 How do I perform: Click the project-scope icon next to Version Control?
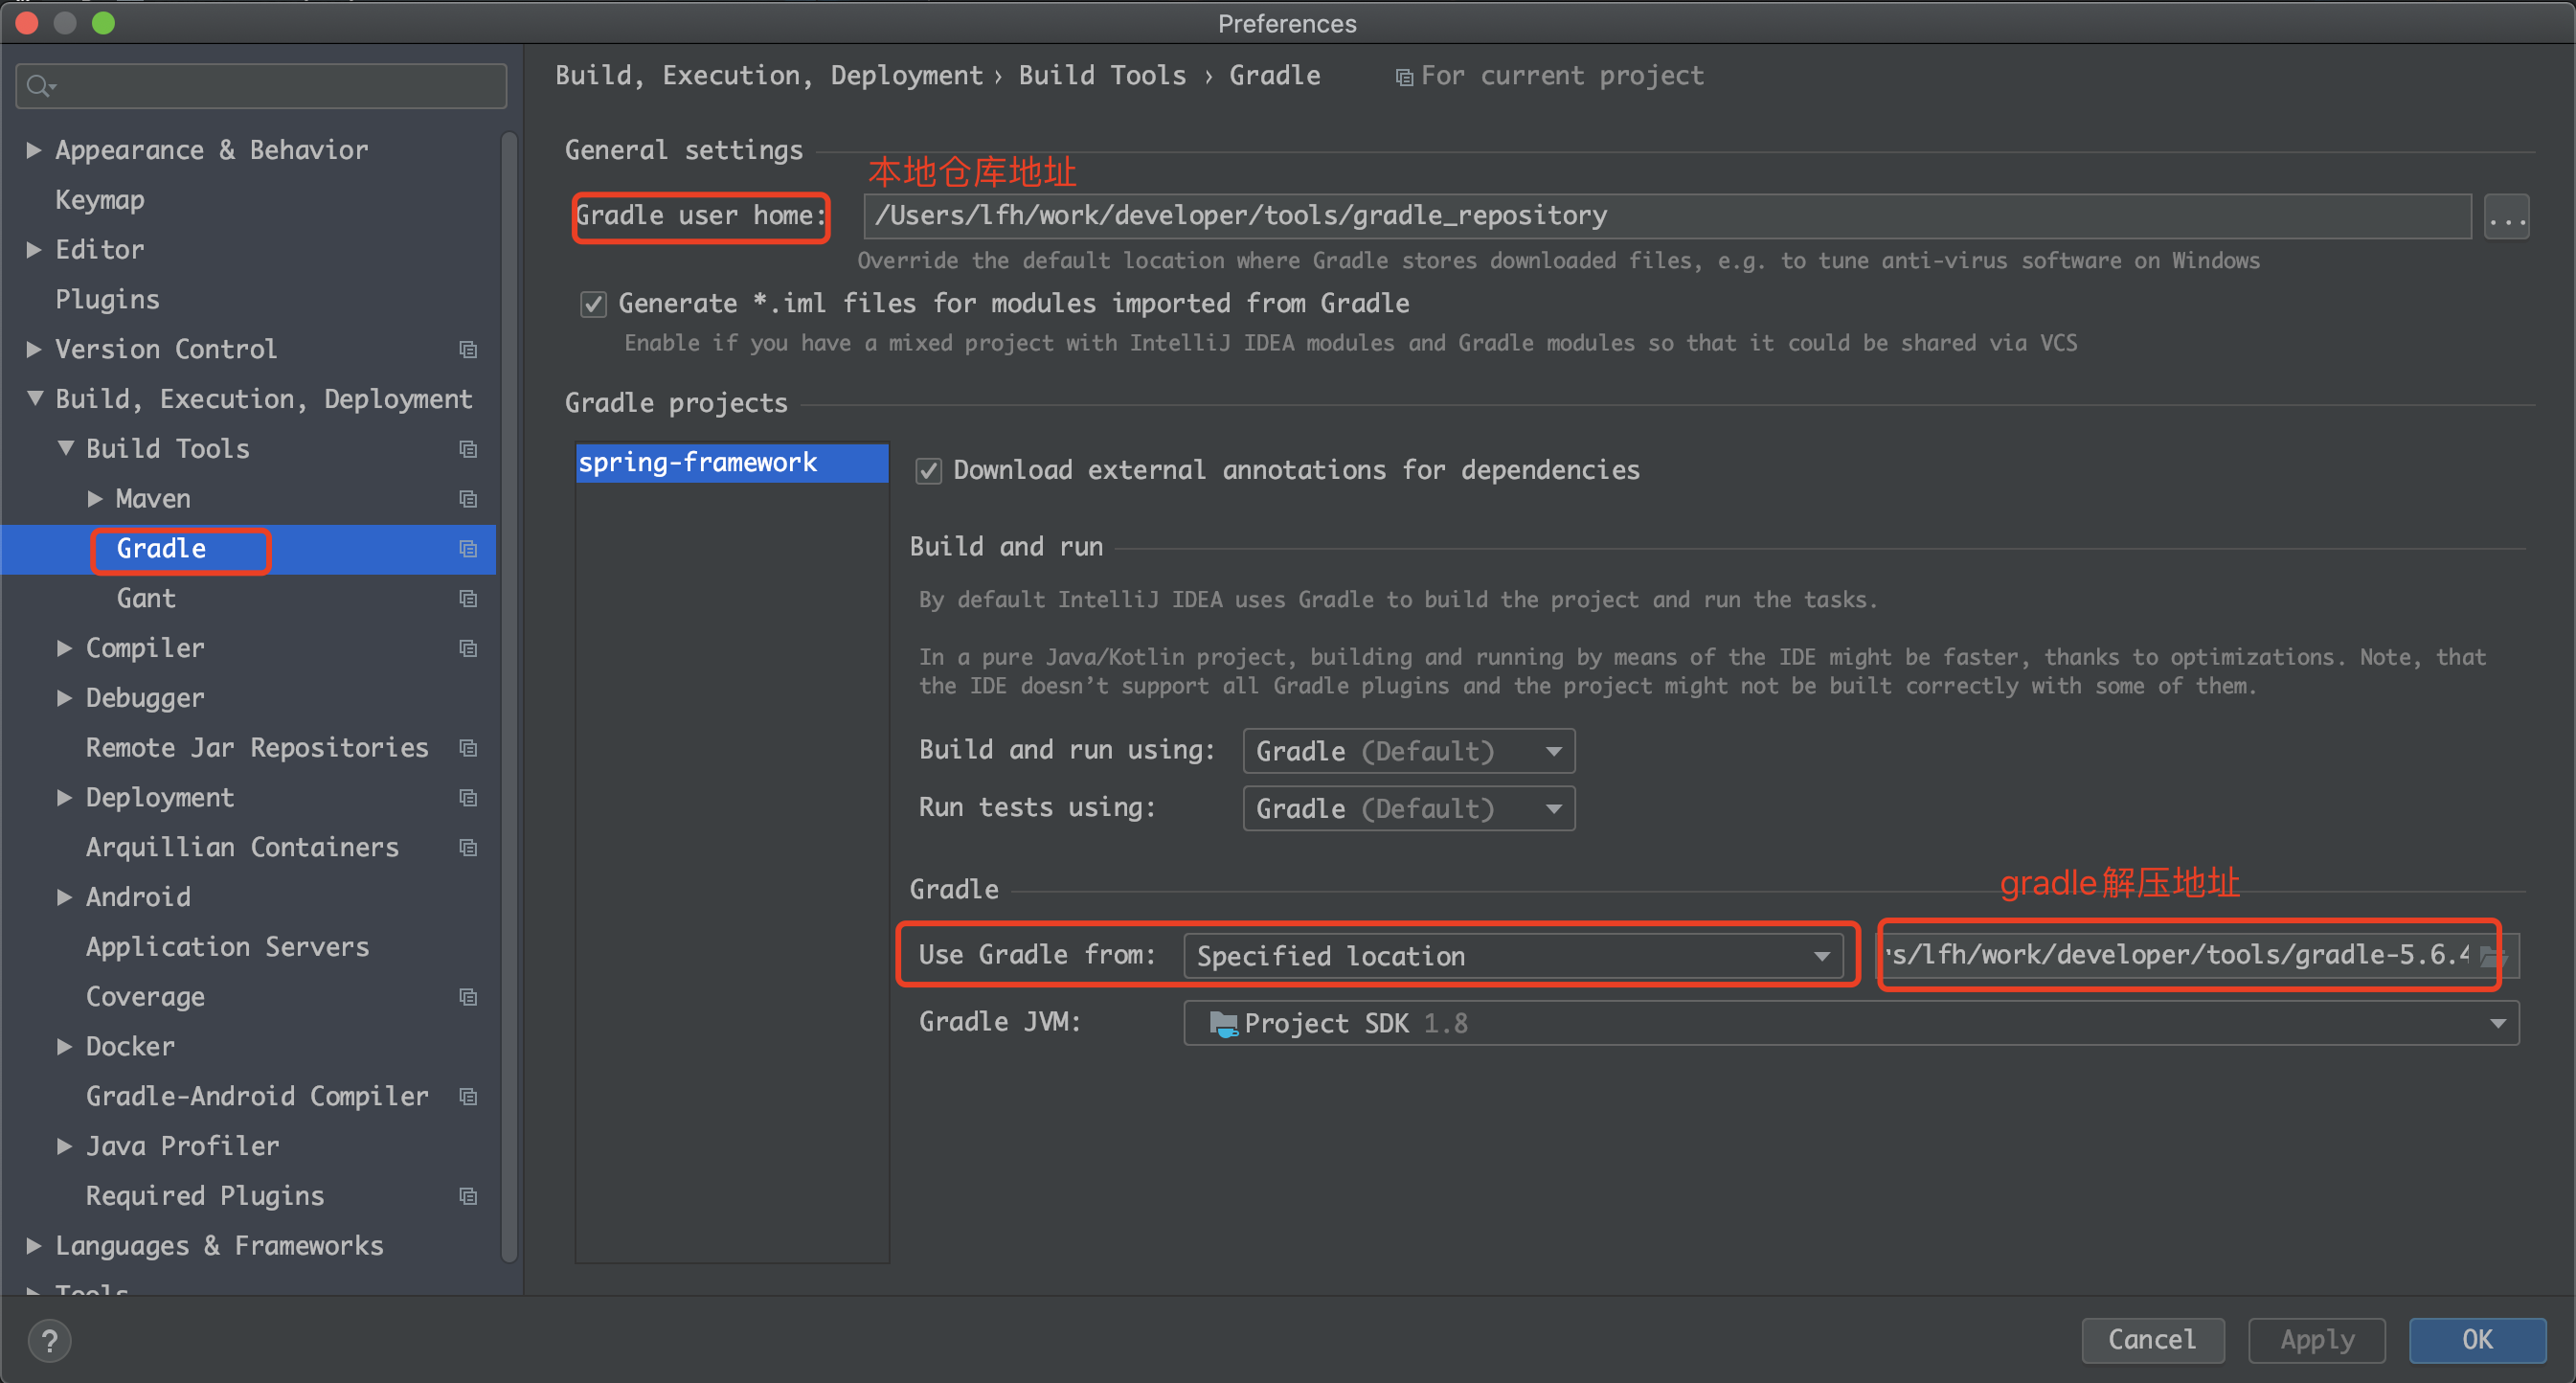467,349
